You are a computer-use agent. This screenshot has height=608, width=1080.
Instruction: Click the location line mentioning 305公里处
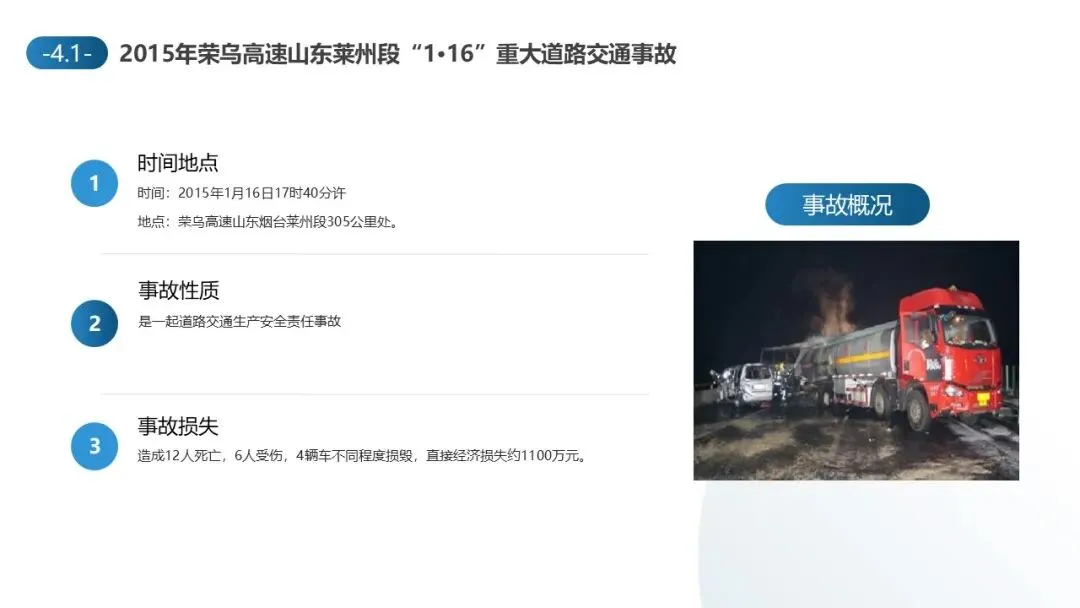(268, 222)
